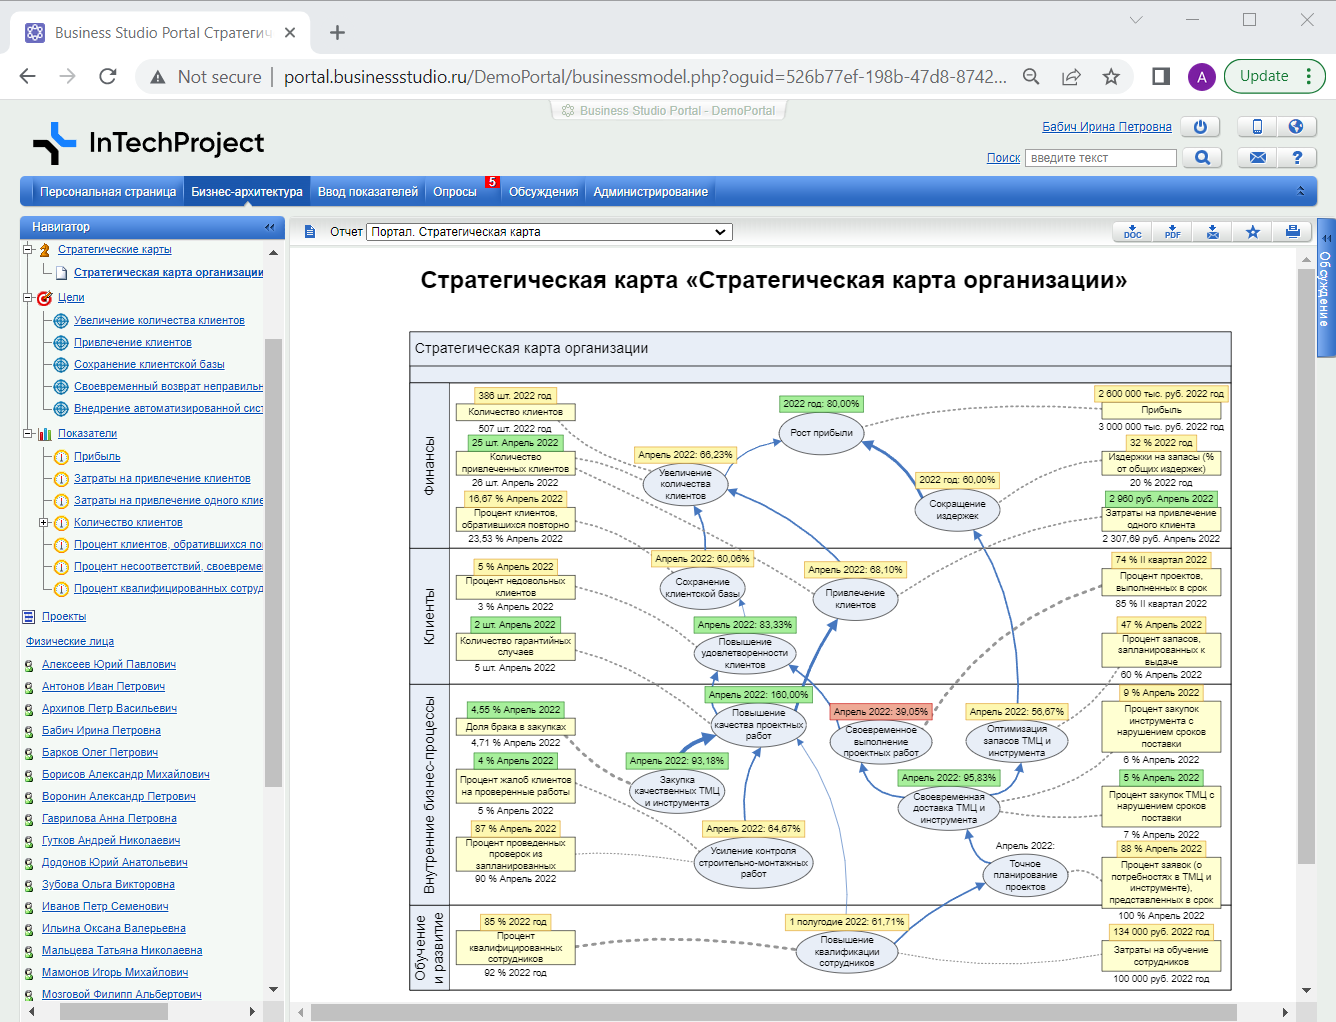Expand the Количество клиентов tree node

(x=44, y=522)
